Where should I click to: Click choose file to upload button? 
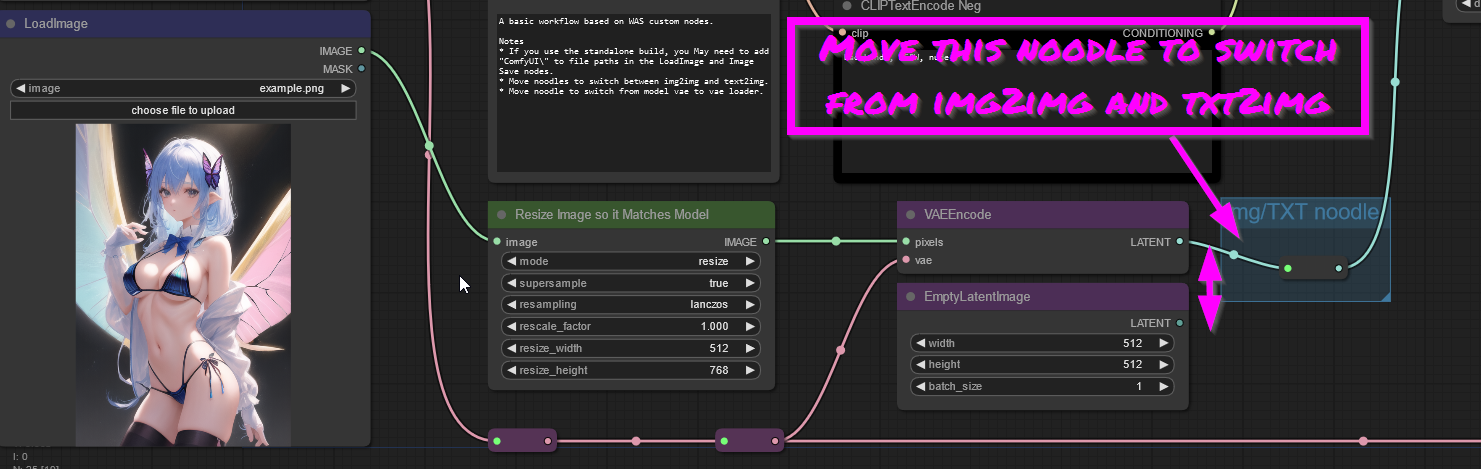183,110
